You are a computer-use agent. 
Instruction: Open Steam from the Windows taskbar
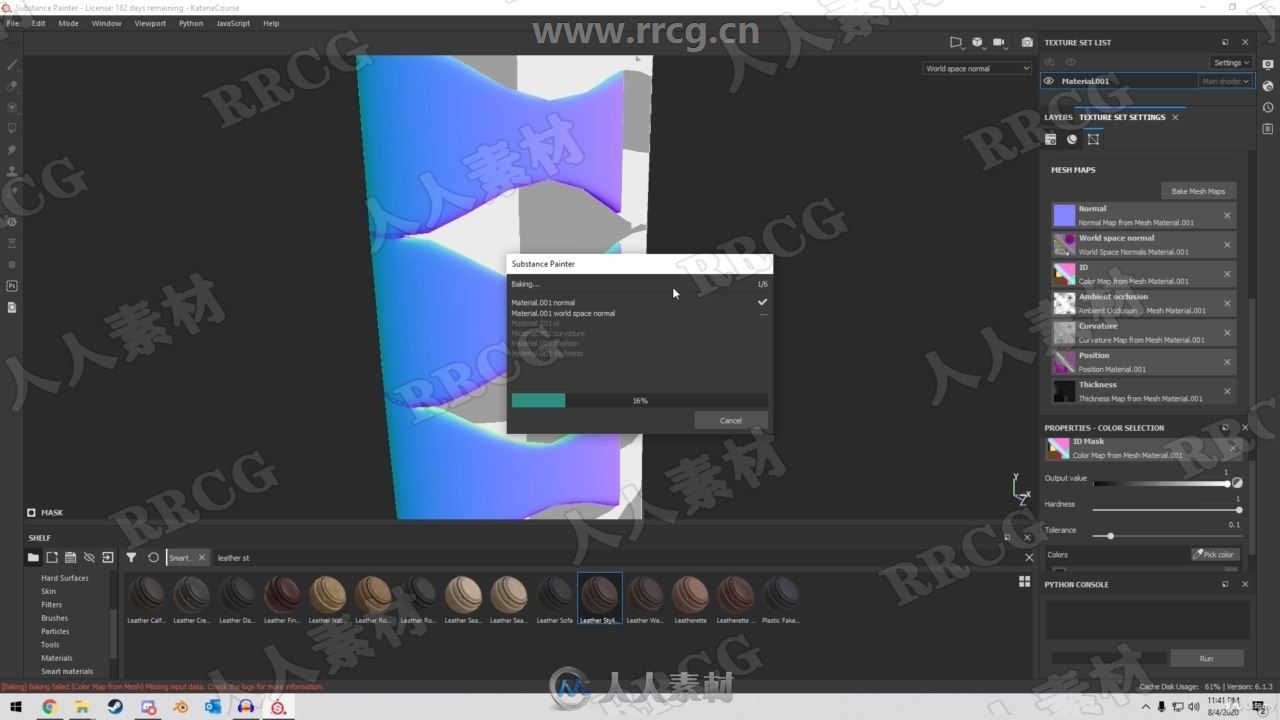pyautogui.click(x=115, y=707)
